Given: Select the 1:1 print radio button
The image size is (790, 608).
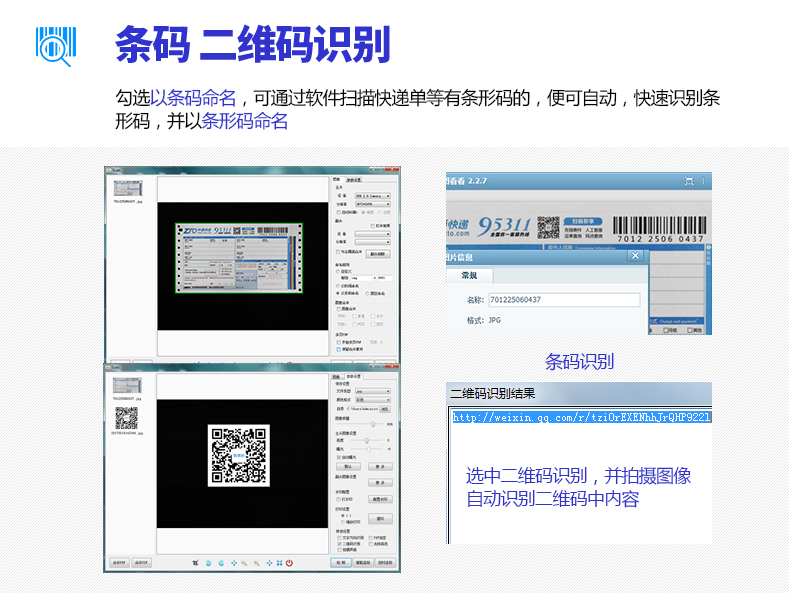Looking at the screenshot, I should 343,516.
